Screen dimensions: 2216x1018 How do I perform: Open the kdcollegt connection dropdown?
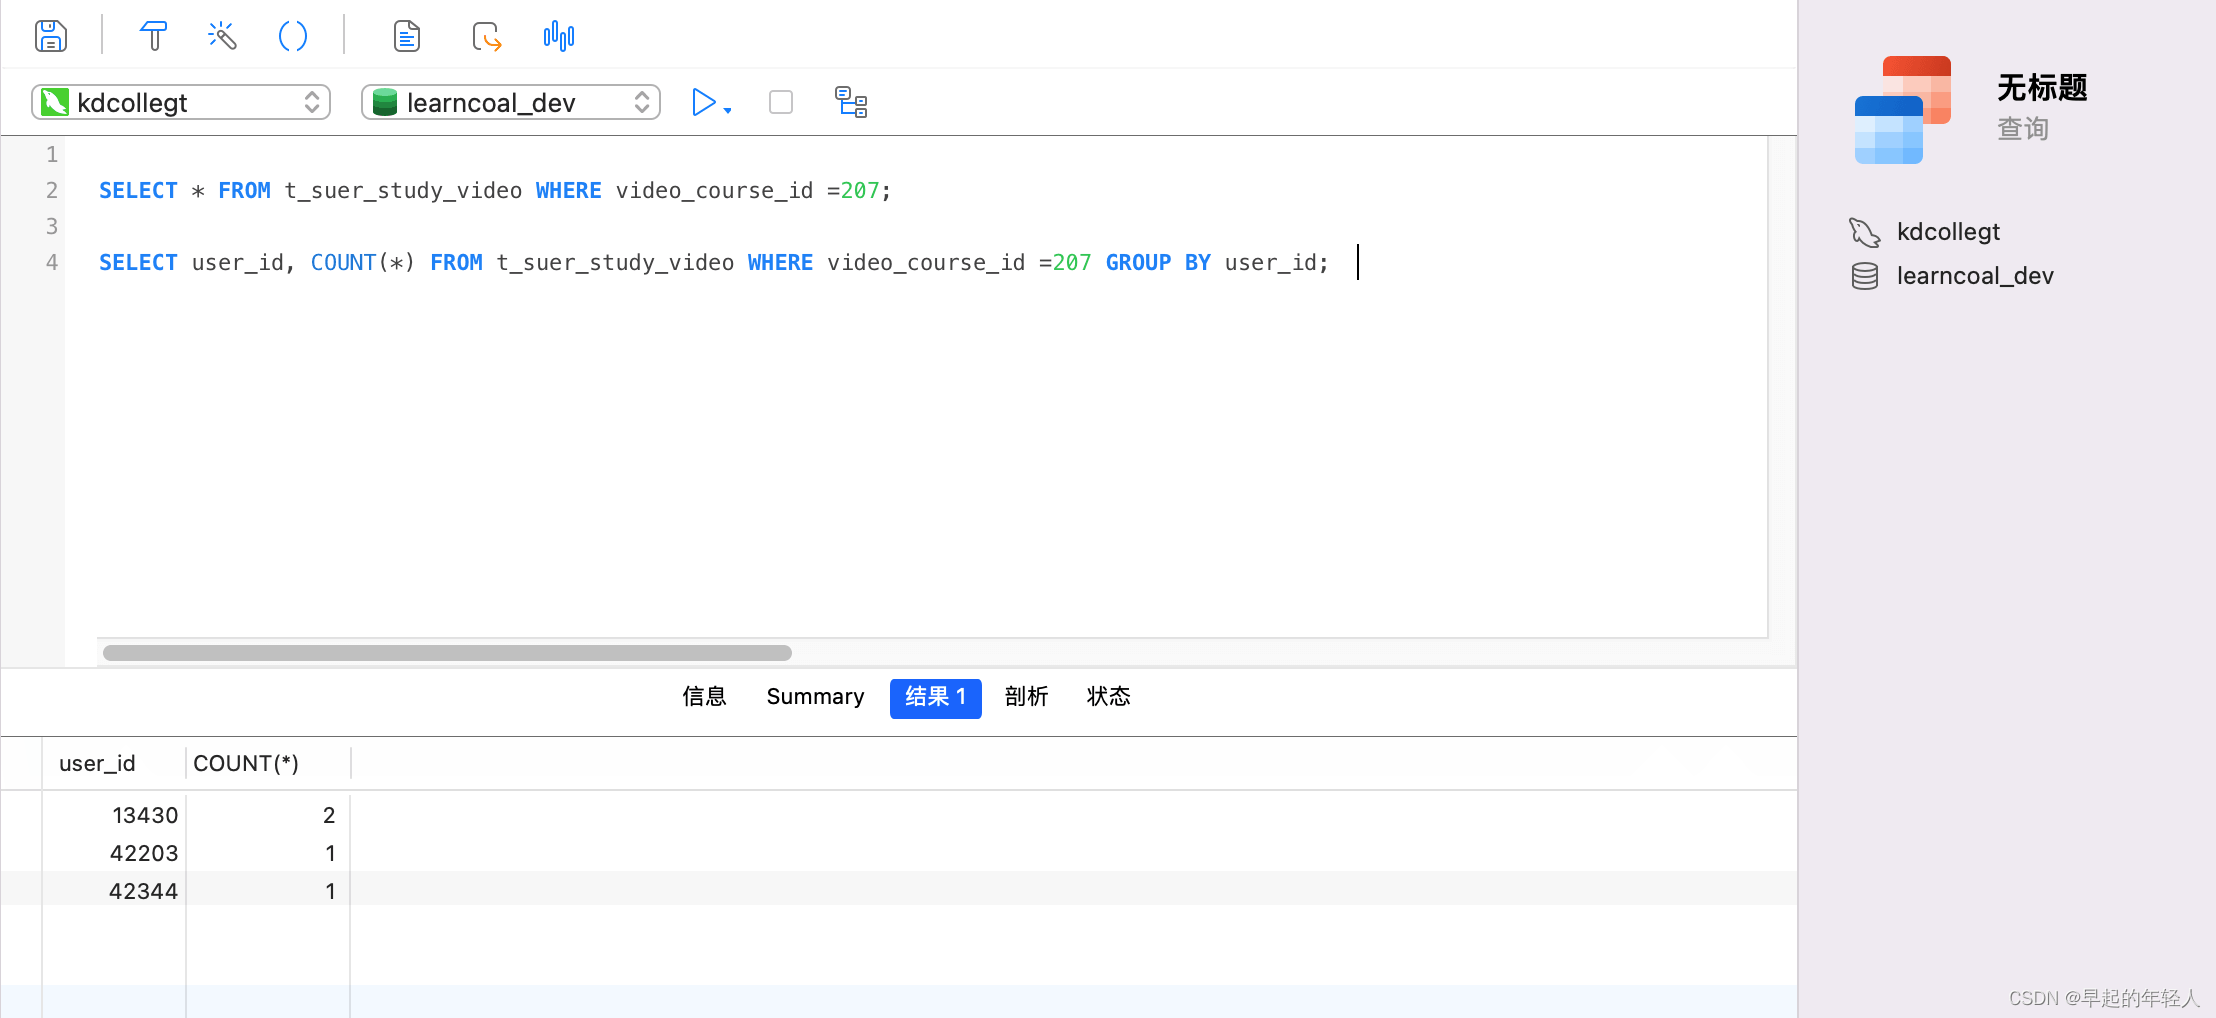point(181,102)
